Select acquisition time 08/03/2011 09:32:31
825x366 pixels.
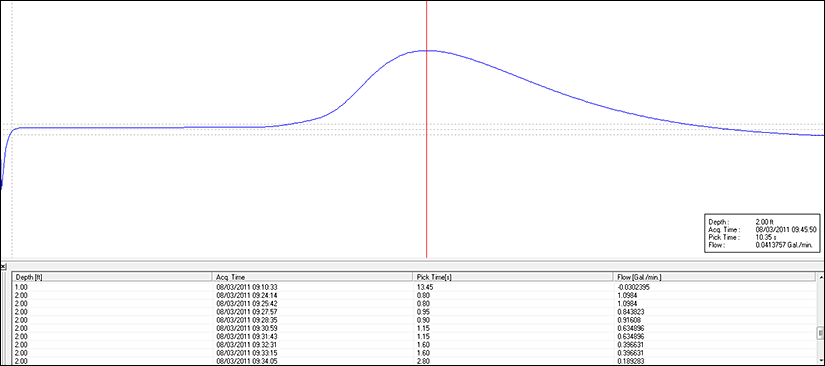247,344
